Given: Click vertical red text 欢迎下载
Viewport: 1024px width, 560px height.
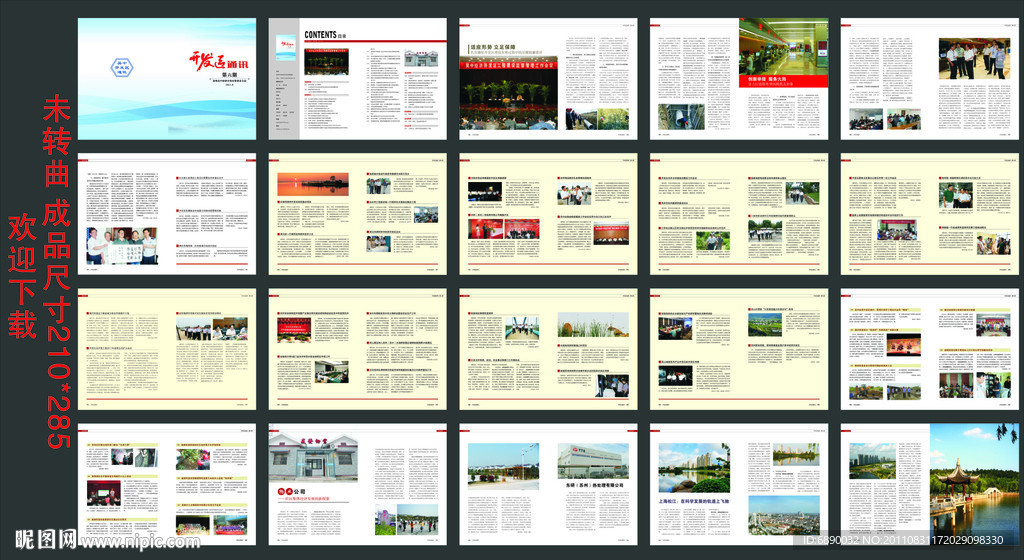Looking at the screenshot, I should click(x=22, y=275).
